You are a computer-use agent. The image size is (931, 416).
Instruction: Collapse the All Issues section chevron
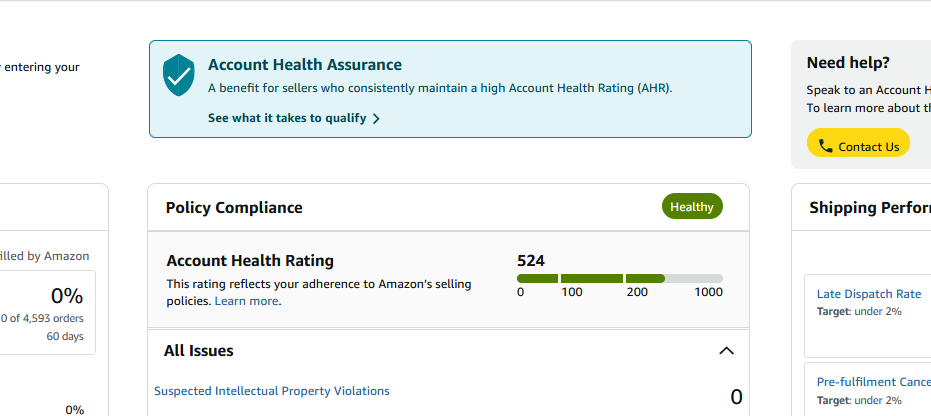[727, 351]
